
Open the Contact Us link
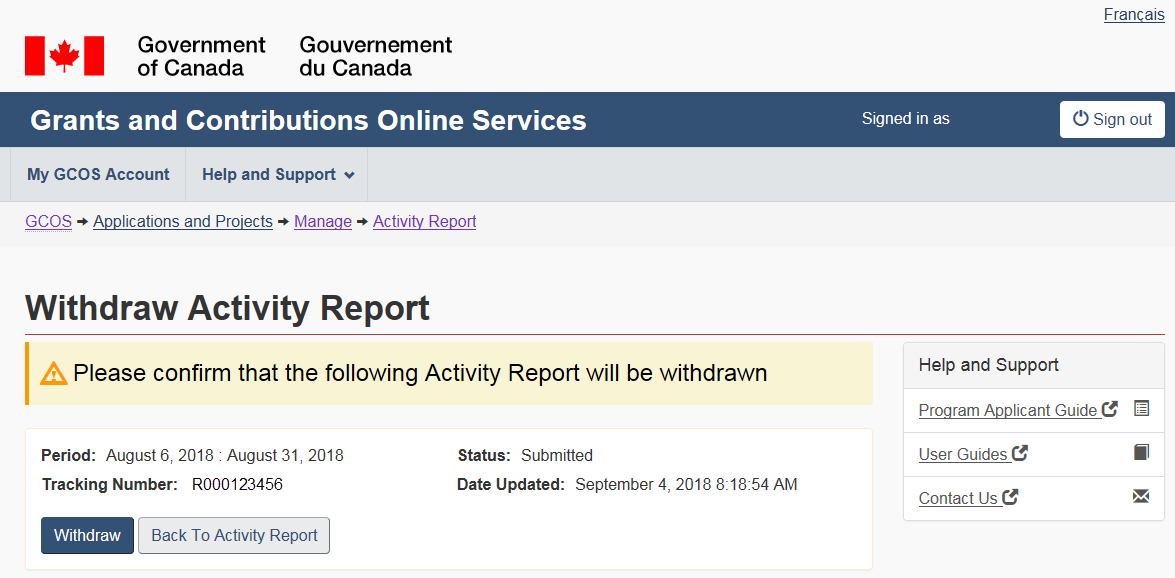957,499
